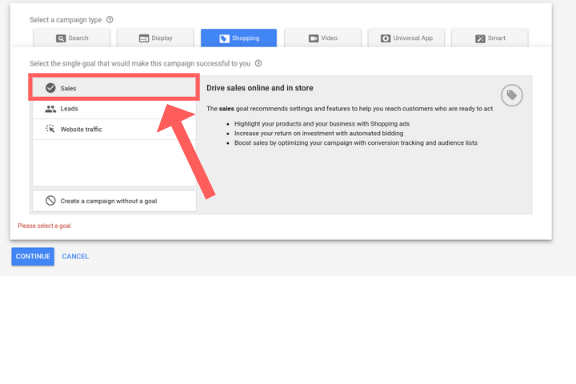Click the no-goal prohibited circle icon
This screenshot has height=384, width=576.
(x=50, y=201)
